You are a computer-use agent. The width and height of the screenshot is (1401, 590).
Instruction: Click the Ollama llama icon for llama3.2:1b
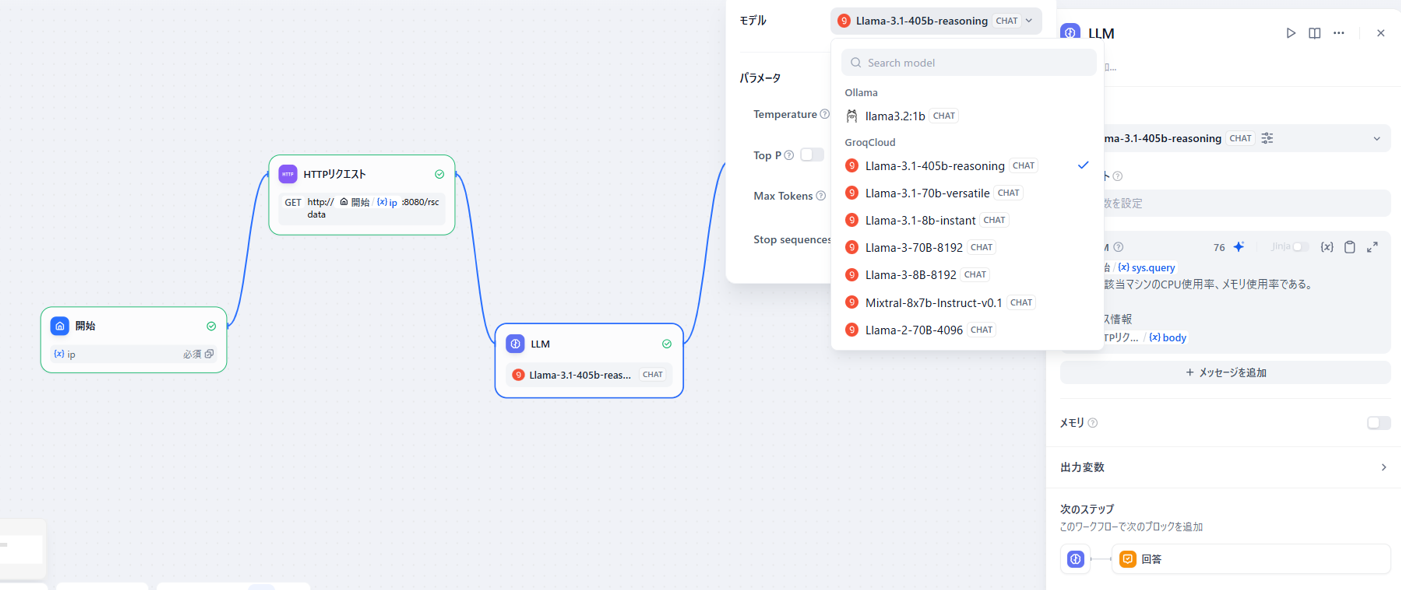coord(852,116)
